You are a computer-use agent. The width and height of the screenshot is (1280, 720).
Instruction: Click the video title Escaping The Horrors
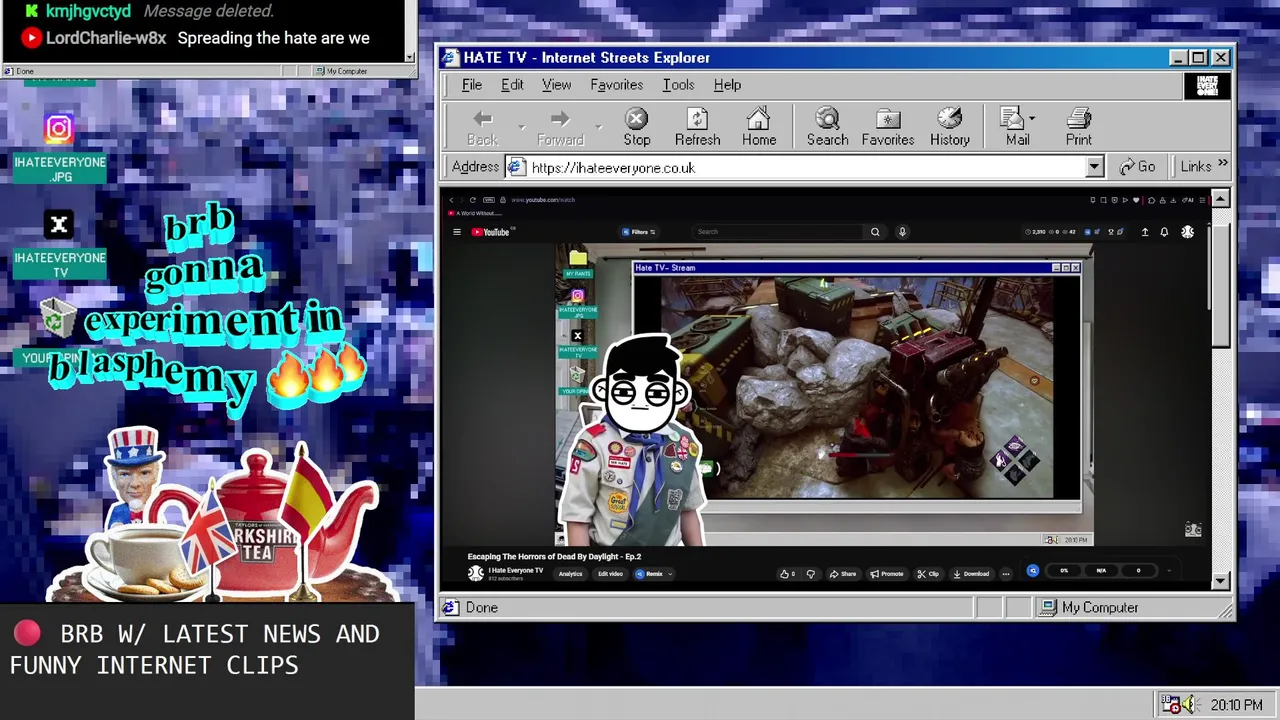click(554, 557)
